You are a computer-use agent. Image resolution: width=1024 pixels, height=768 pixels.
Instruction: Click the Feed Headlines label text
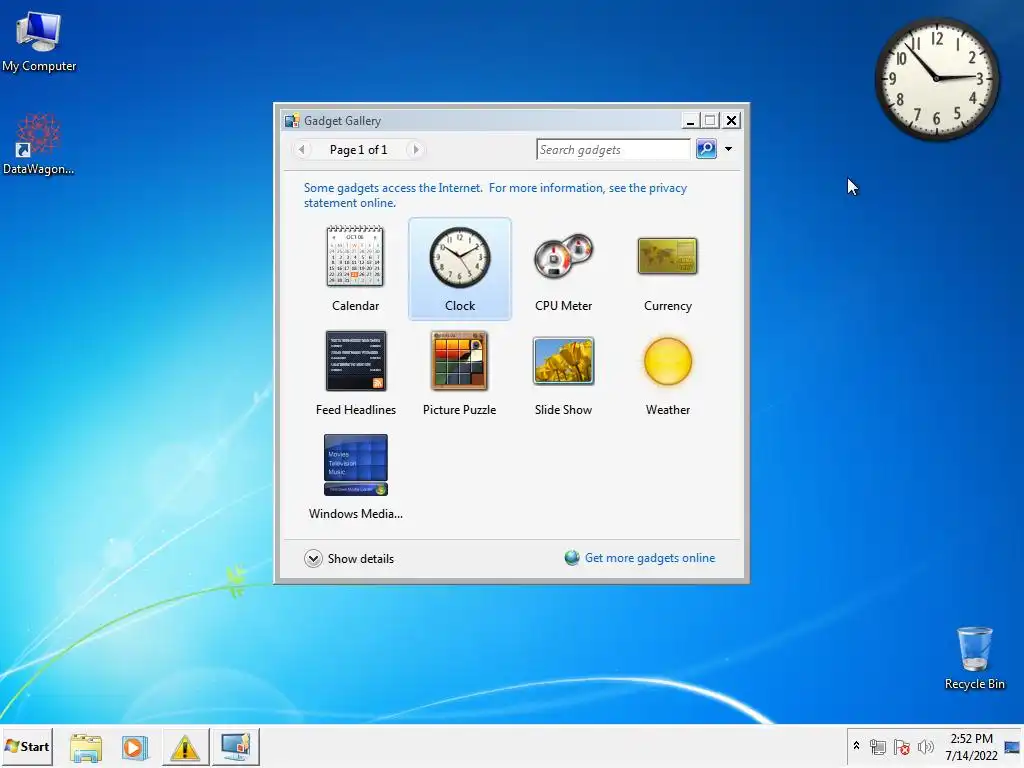(356, 409)
